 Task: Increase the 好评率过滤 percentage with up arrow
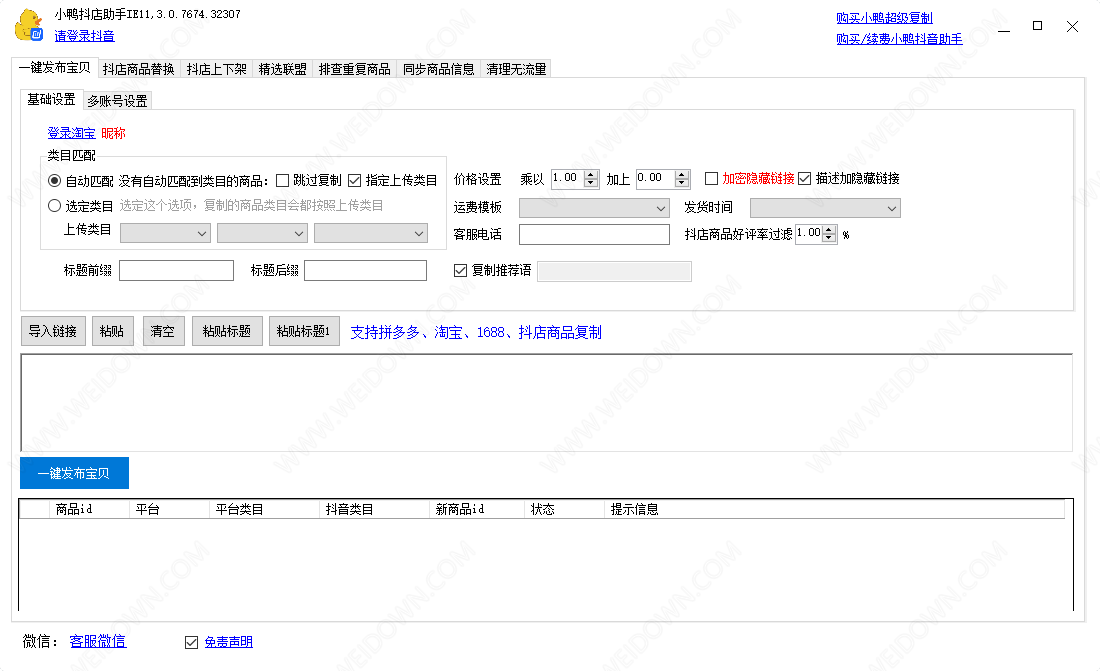(x=829, y=229)
